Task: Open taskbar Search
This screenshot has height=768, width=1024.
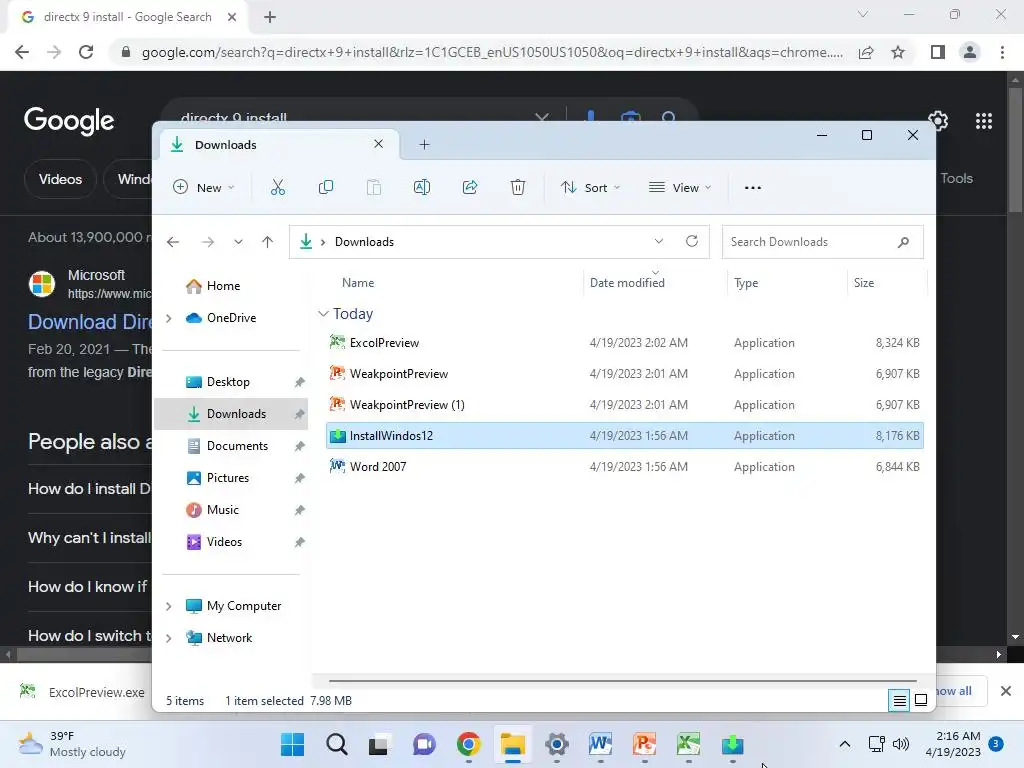Action: click(336, 744)
